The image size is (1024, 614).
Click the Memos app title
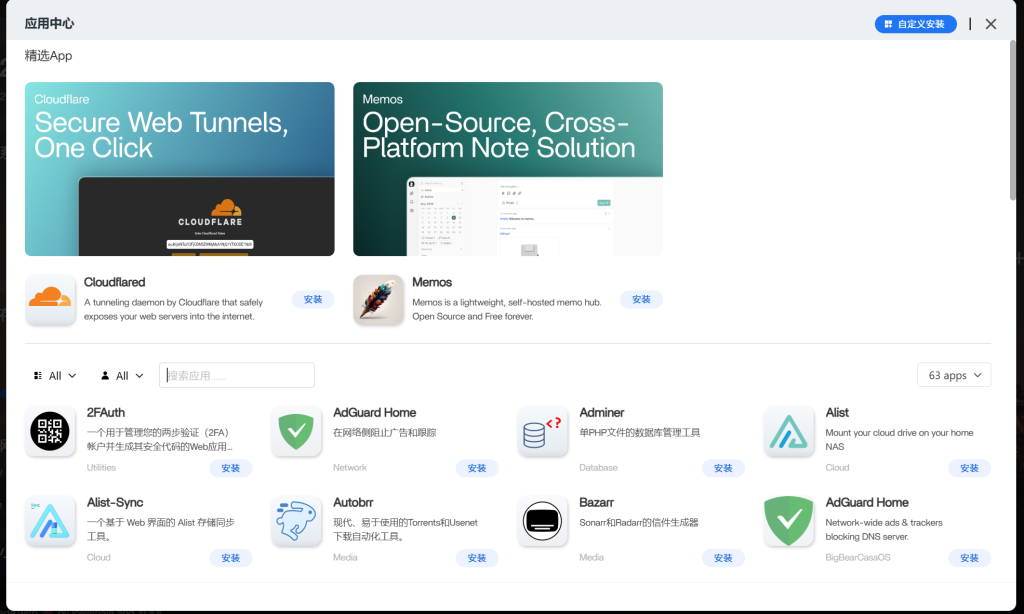point(432,282)
